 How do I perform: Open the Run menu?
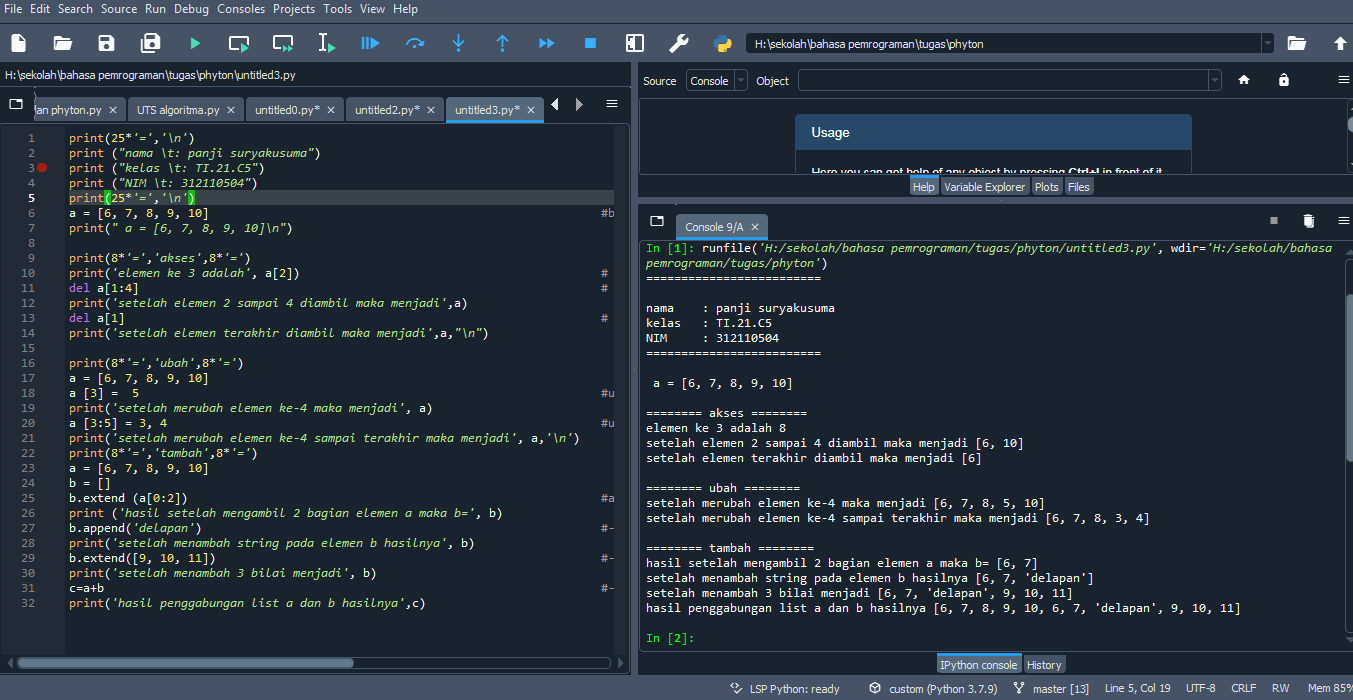tap(155, 9)
